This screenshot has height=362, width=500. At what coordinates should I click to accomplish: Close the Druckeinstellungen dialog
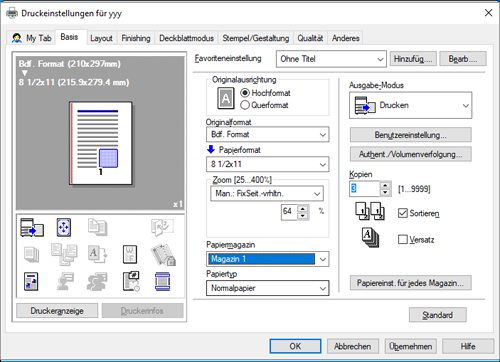488,13
